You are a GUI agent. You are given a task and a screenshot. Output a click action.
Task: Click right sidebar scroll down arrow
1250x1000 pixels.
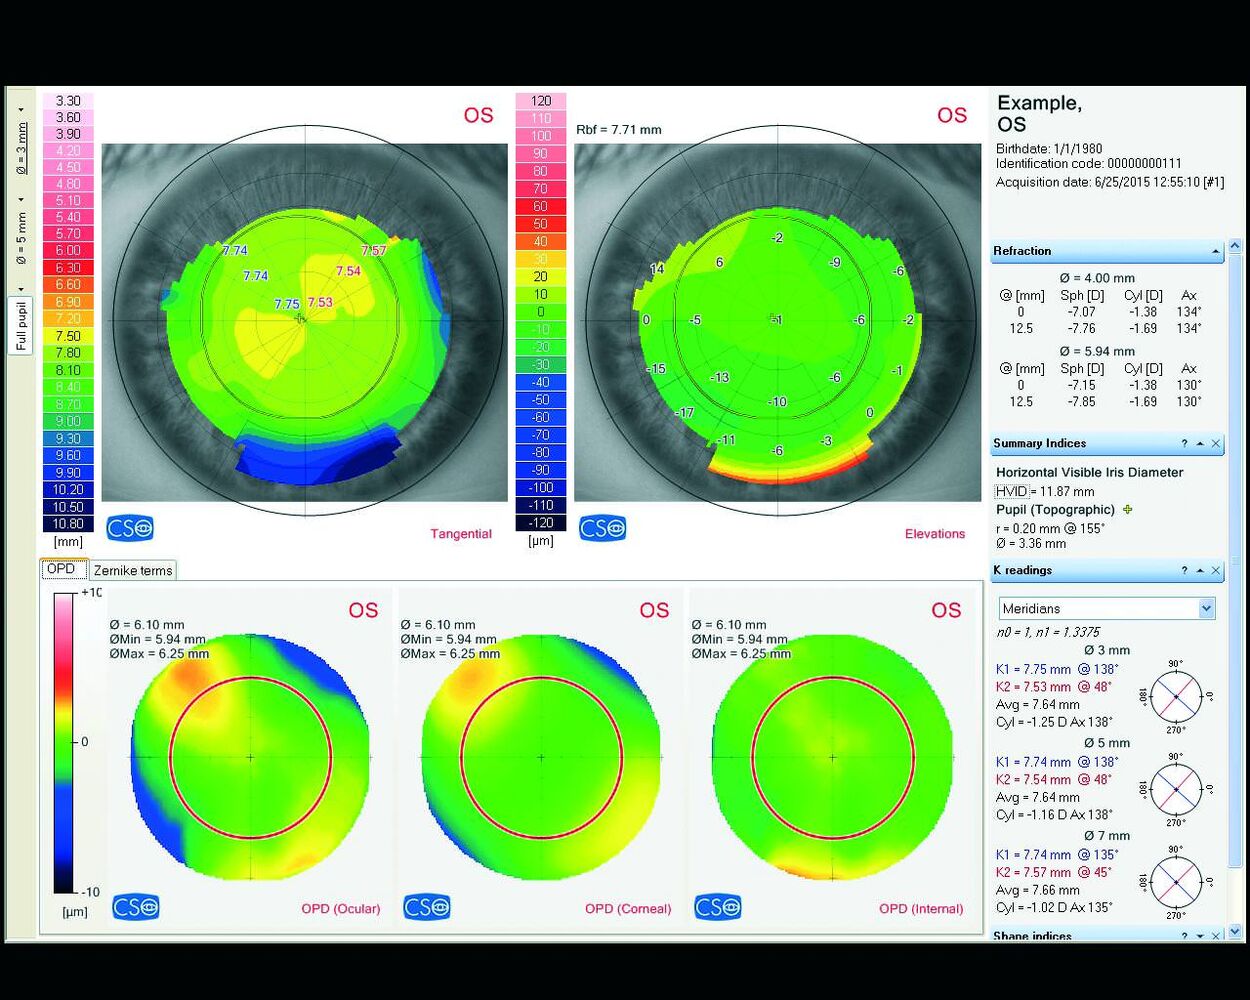[x=1235, y=931]
